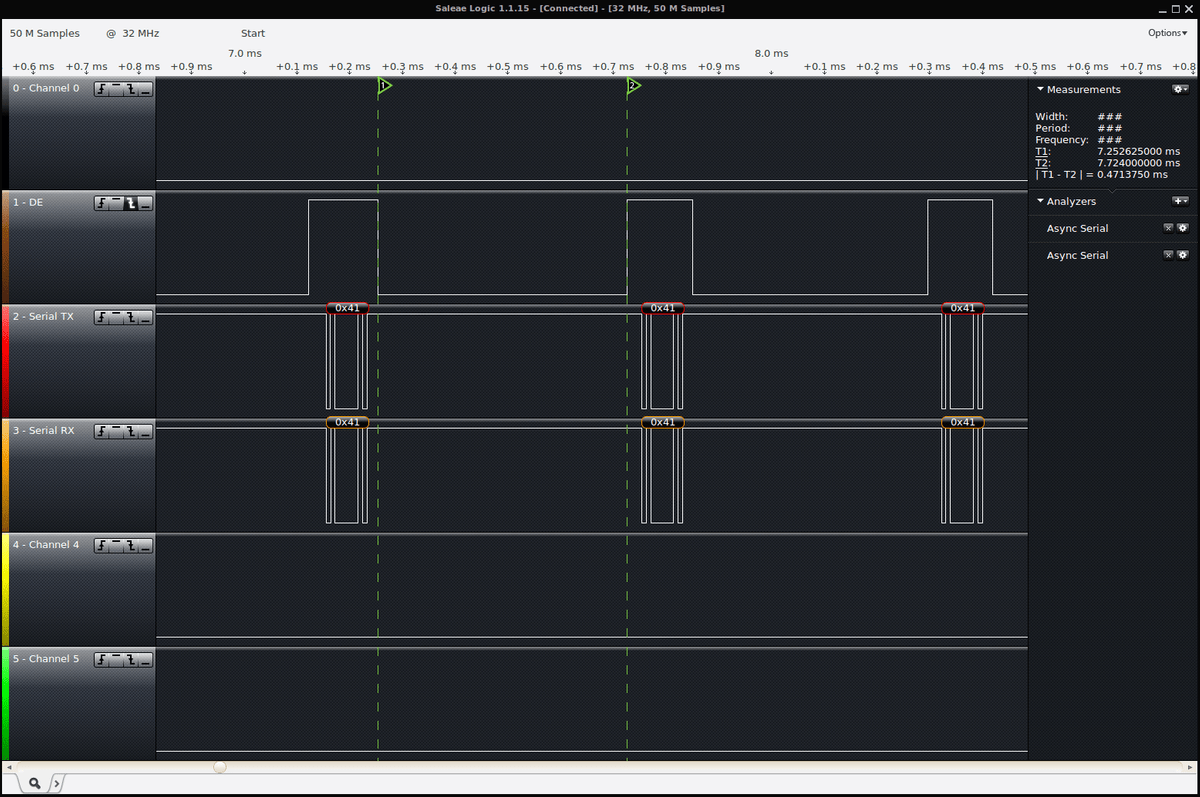Set high level trigger on Serial TX

point(117,318)
